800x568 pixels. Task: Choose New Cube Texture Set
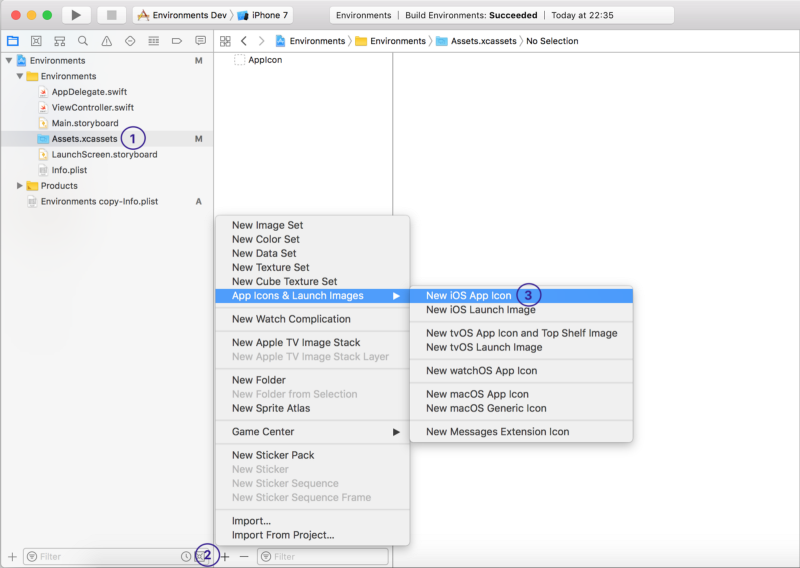point(312,281)
